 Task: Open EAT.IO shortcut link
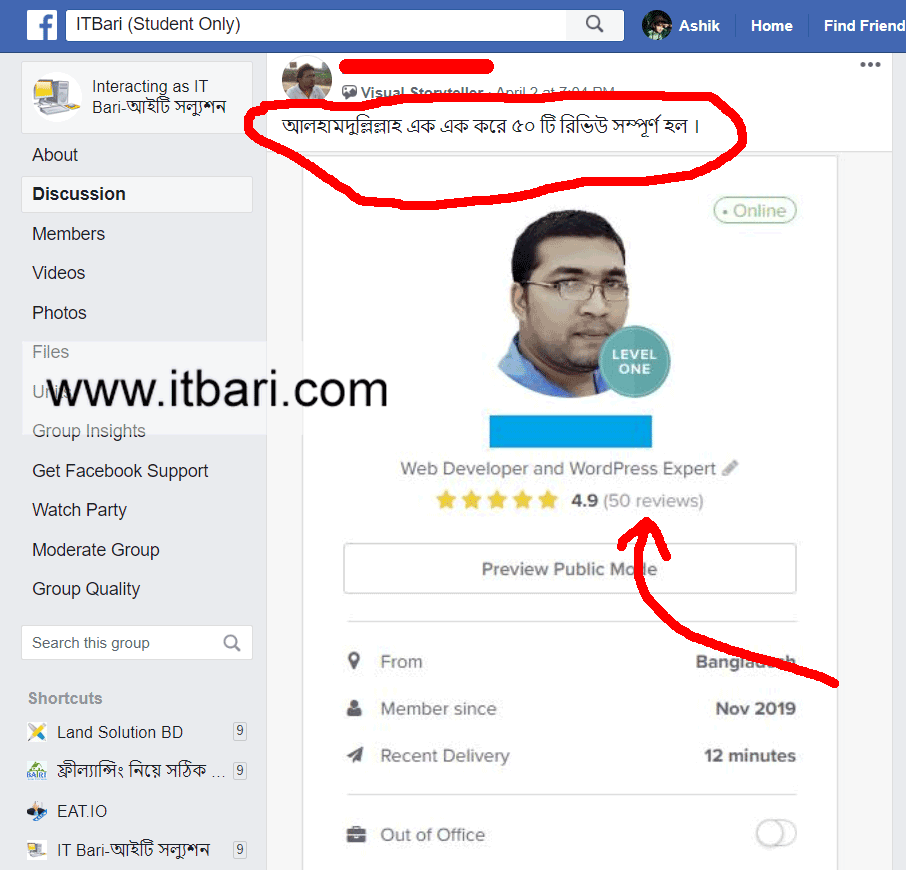click(x=82, y=811)
